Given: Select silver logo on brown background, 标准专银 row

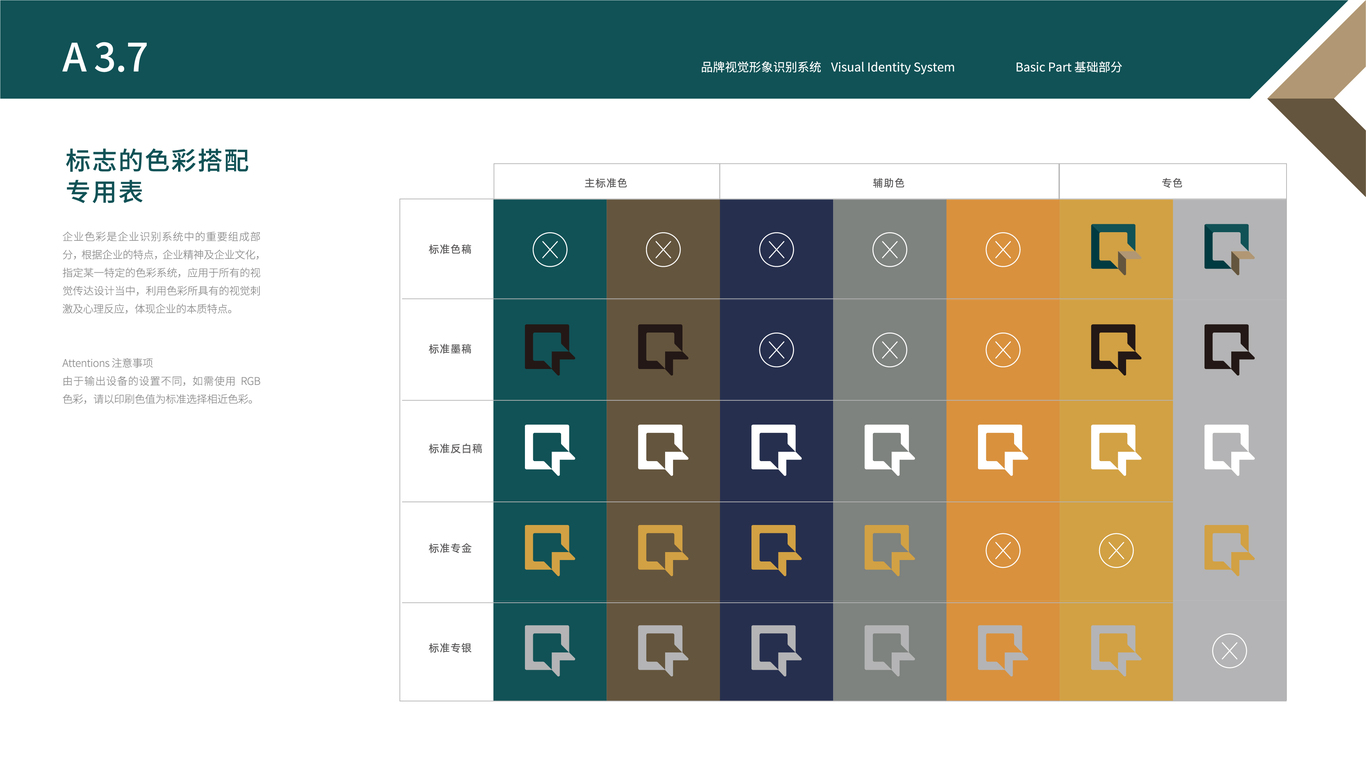Looking at the screenshot, I should pyautogui.click(x=663, y=649).
